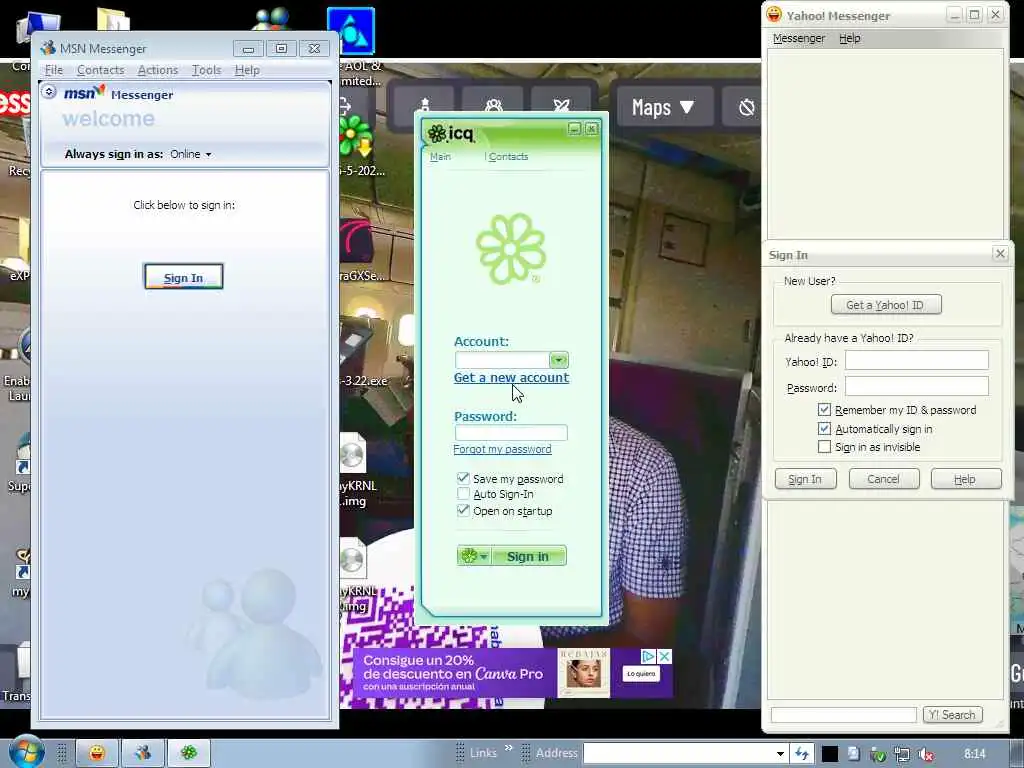Open the taskbar Address bar dropdown arrow

pos(780,754)
